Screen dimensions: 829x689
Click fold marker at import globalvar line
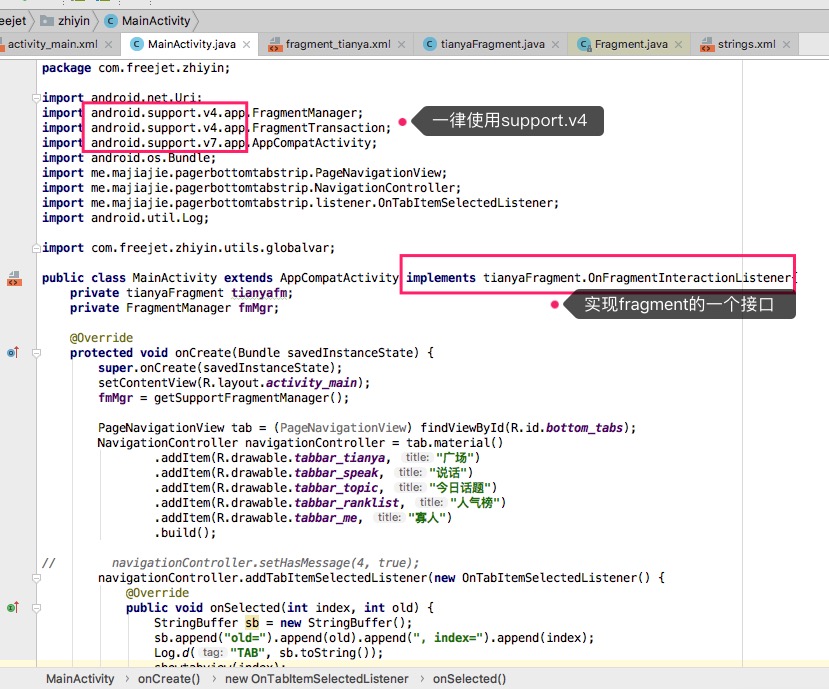tap(36, 248)
